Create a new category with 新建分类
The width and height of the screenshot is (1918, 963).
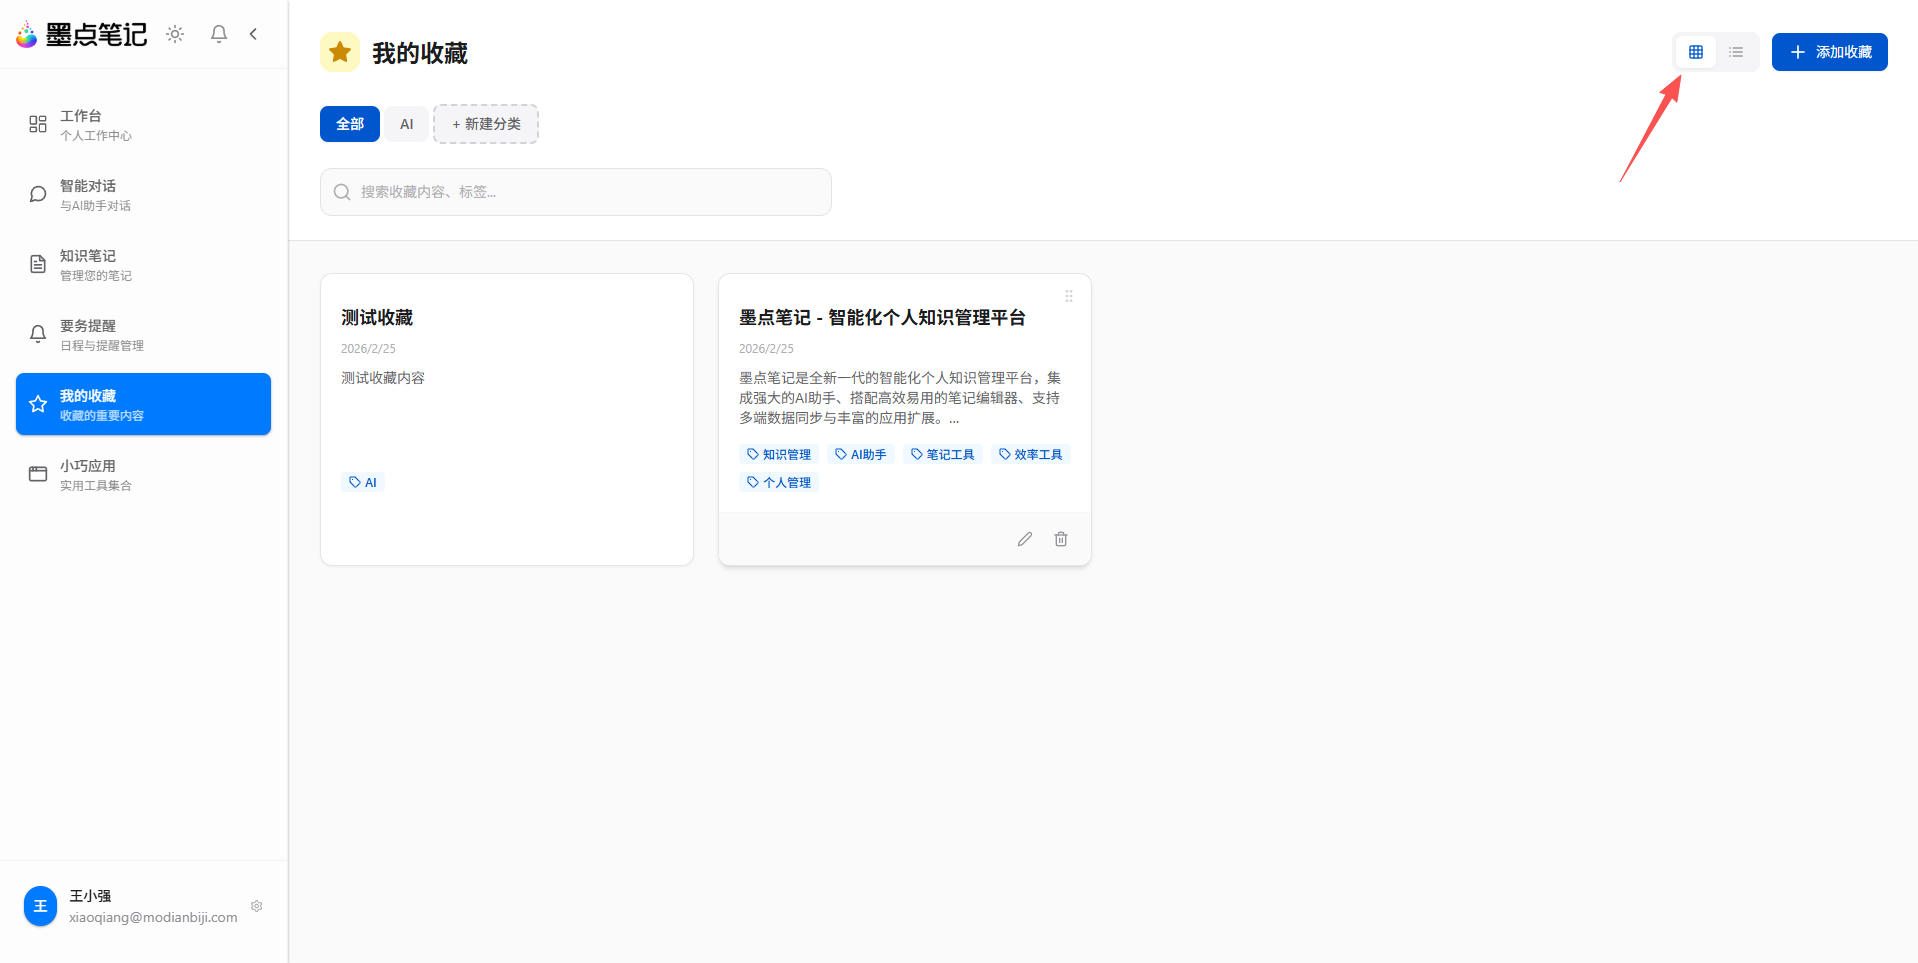tap(485, 123)
